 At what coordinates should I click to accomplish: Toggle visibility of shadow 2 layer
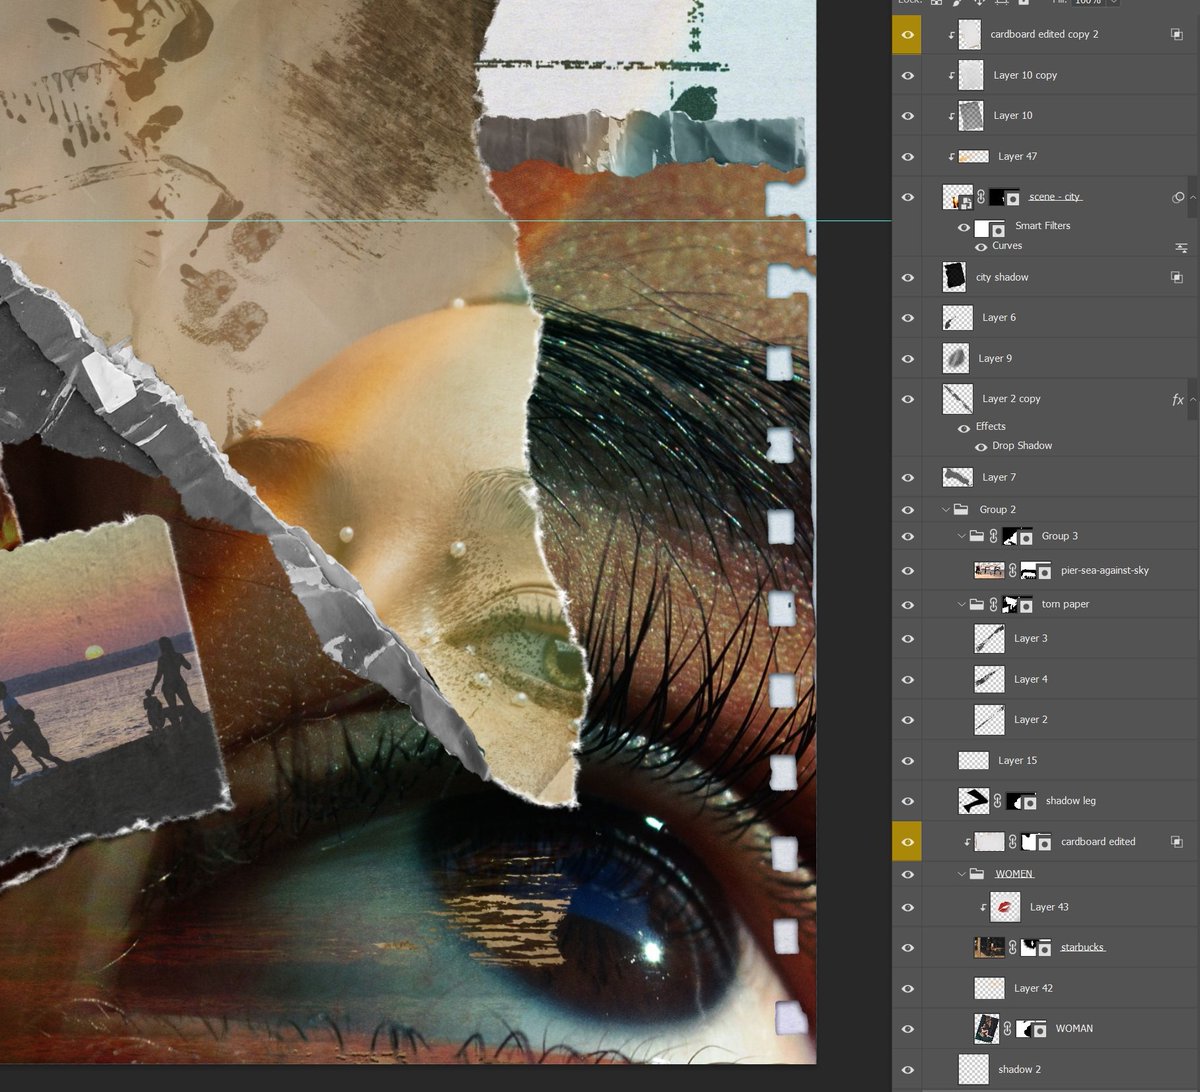coord(908,1069)
